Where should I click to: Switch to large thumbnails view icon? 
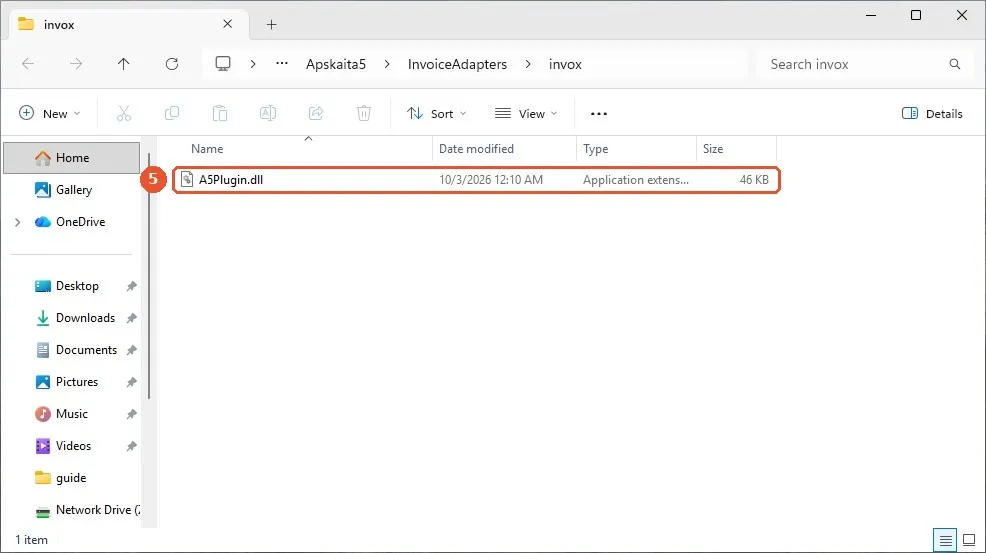(x=969, y=540)
